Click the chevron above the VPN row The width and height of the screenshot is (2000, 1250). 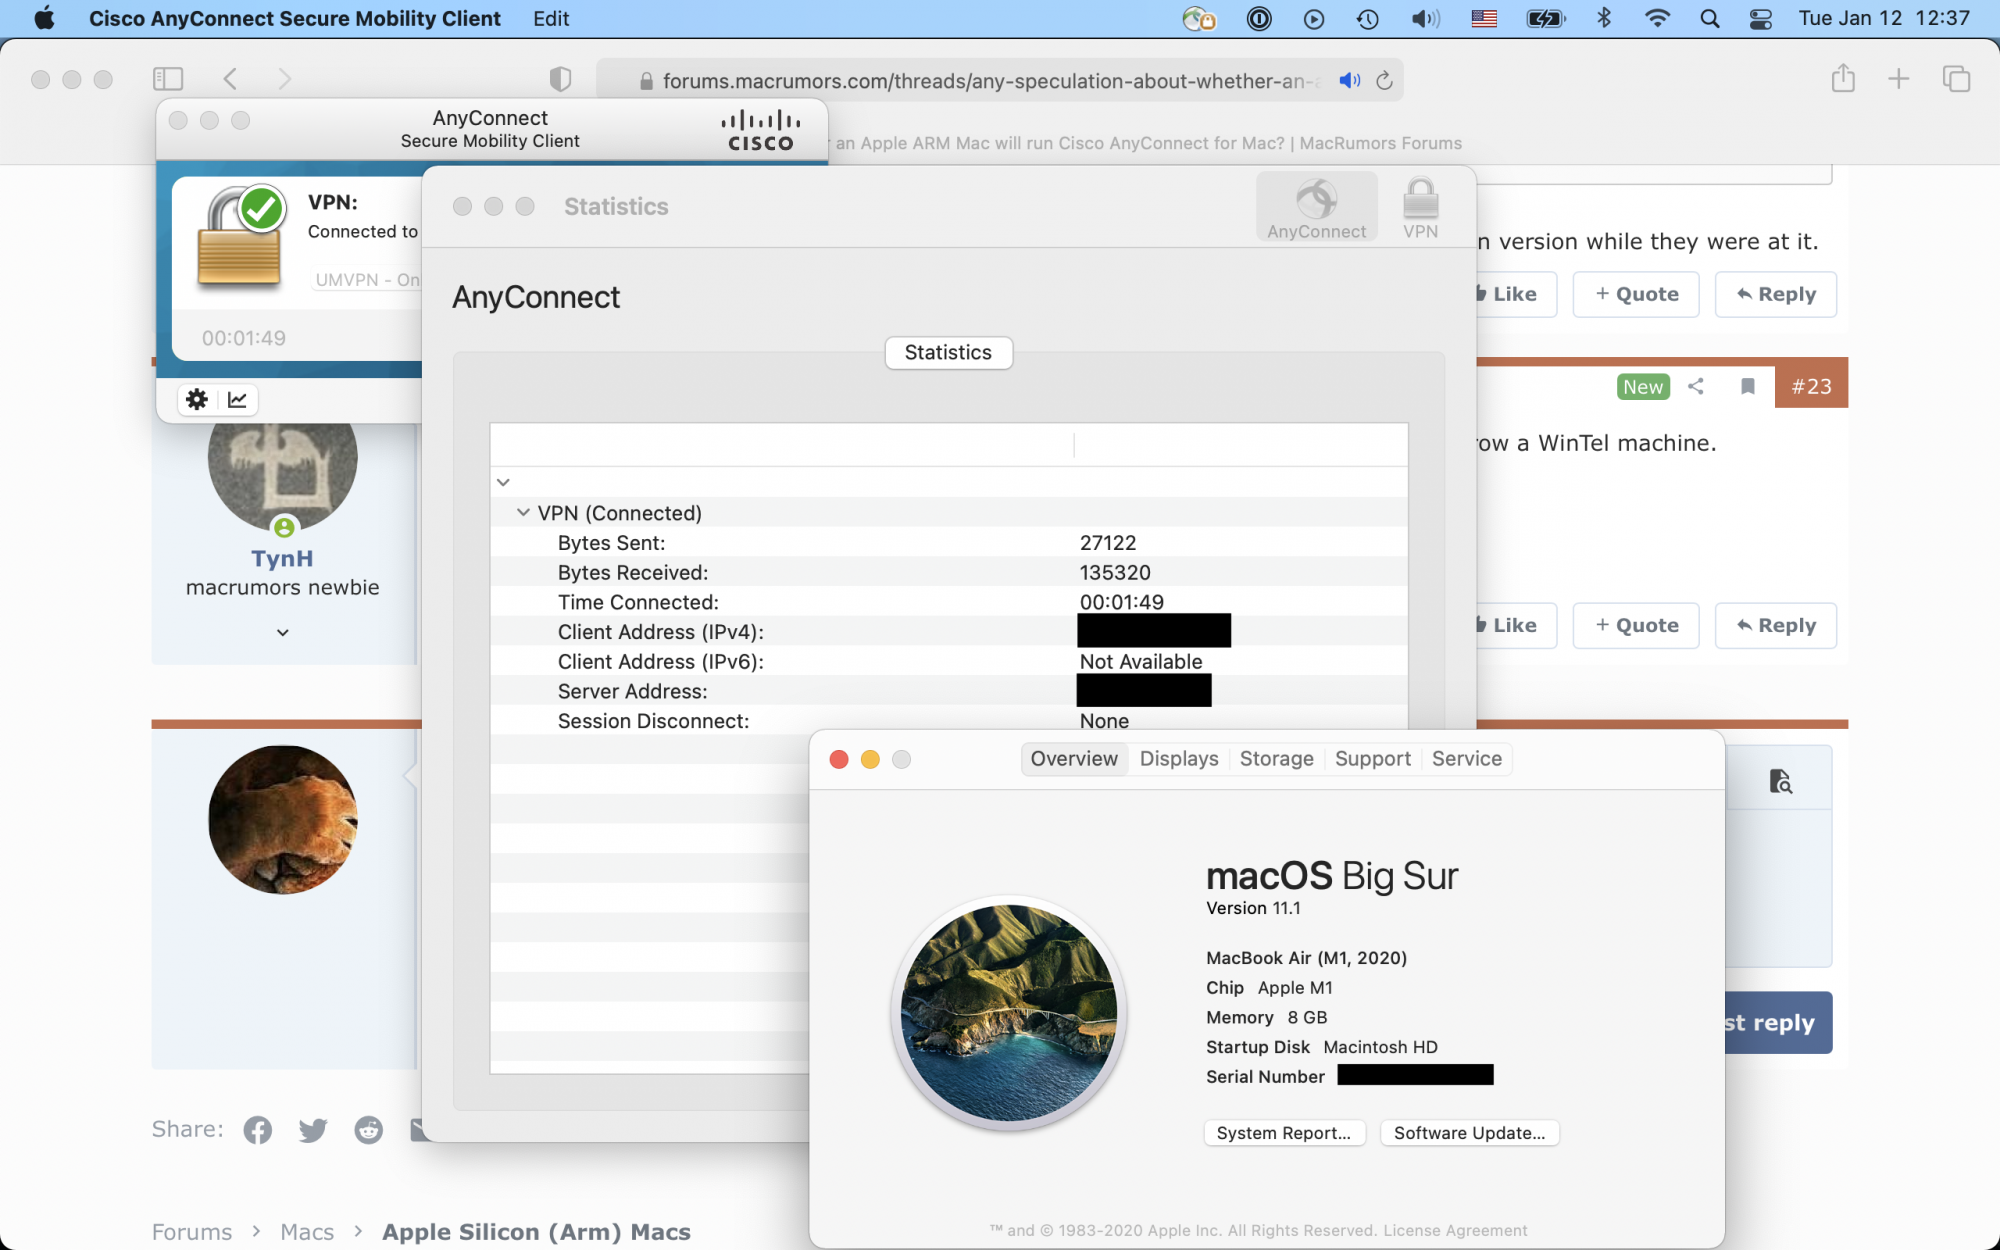[504, 483]
